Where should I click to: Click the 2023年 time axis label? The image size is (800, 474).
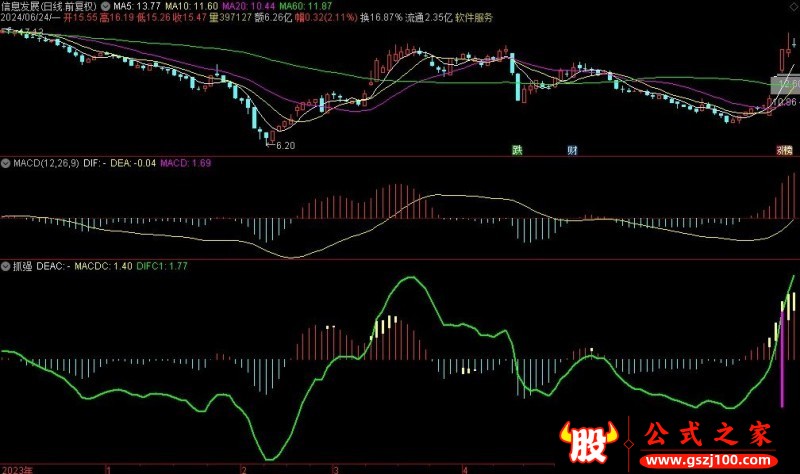coord(17,469)
